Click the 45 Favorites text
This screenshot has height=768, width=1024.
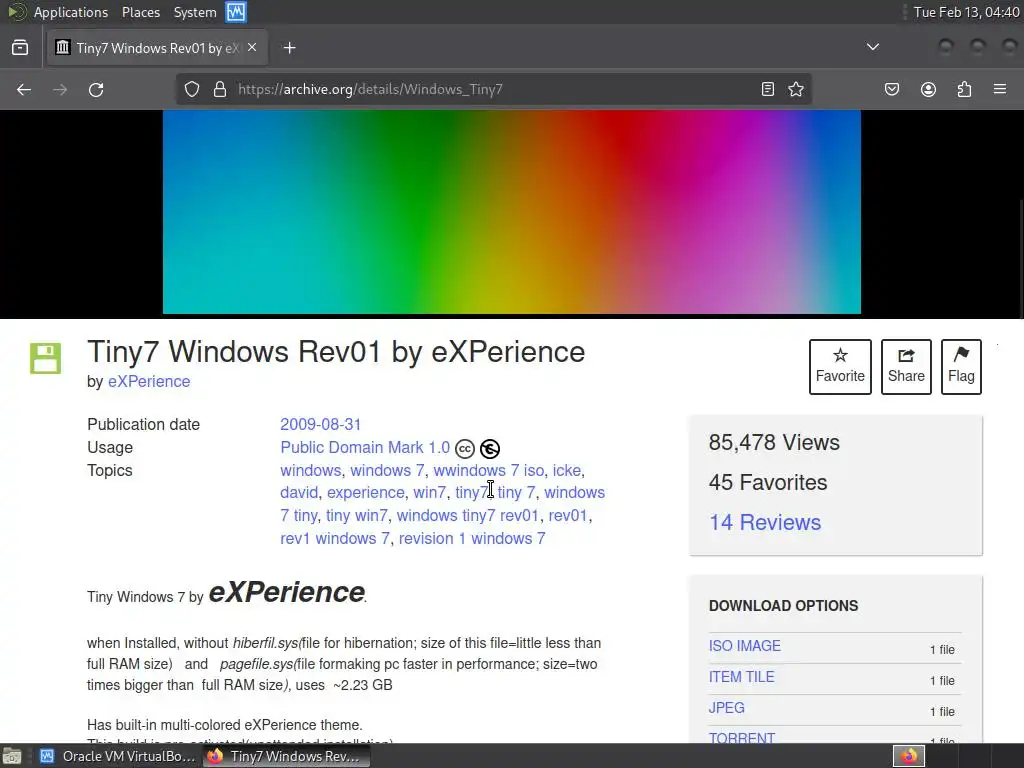(x=768, y=482)
